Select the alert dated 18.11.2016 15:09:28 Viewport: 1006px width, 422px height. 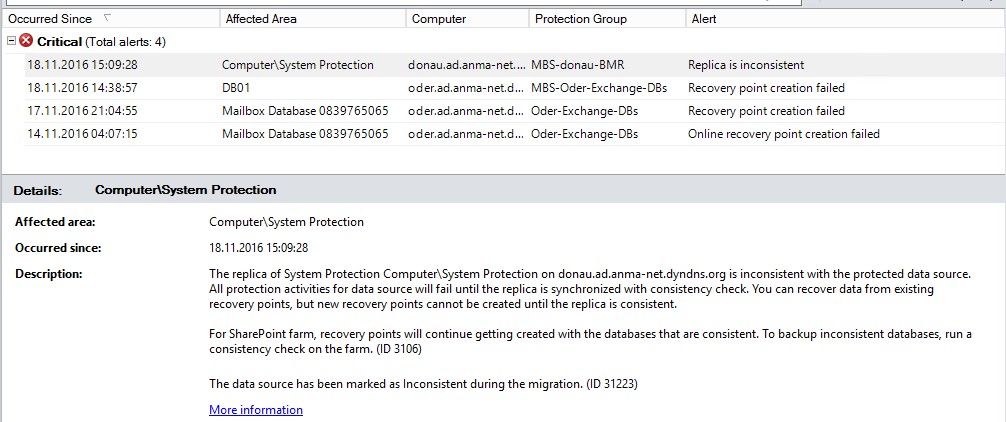coord(82,65)
